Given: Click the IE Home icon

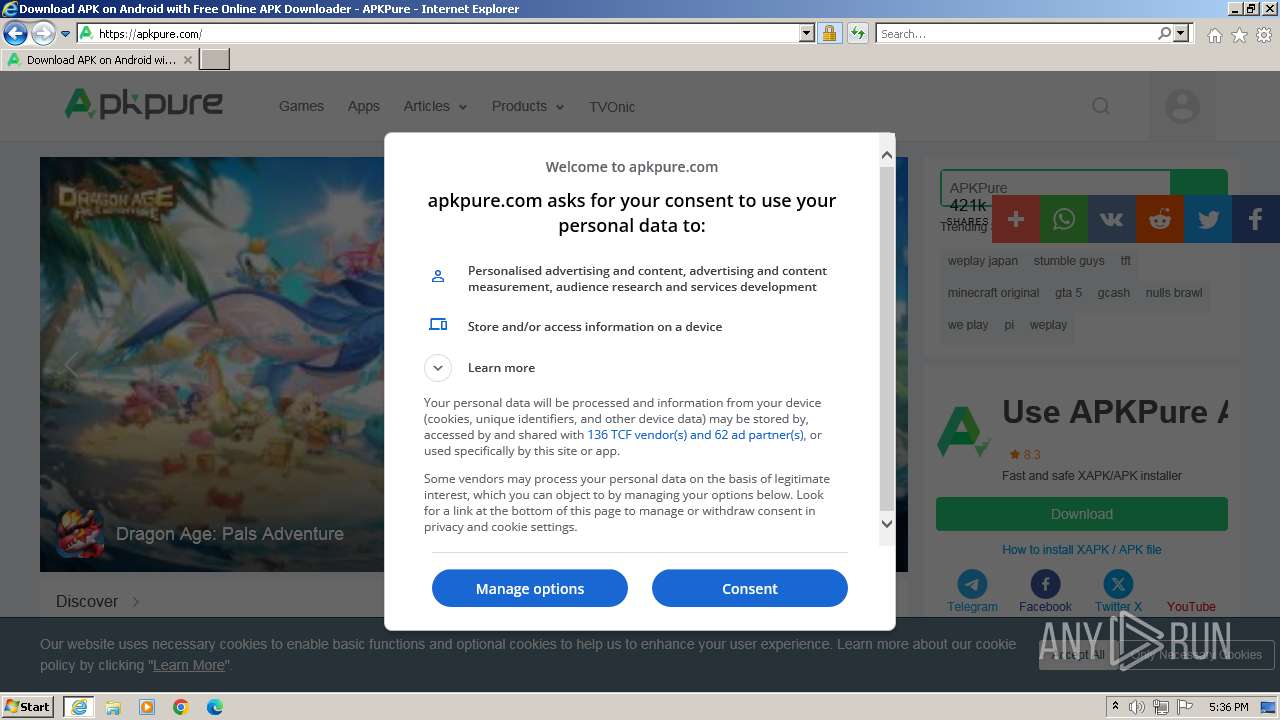Looking at the screenshot, I should [x=1214, y=35].
